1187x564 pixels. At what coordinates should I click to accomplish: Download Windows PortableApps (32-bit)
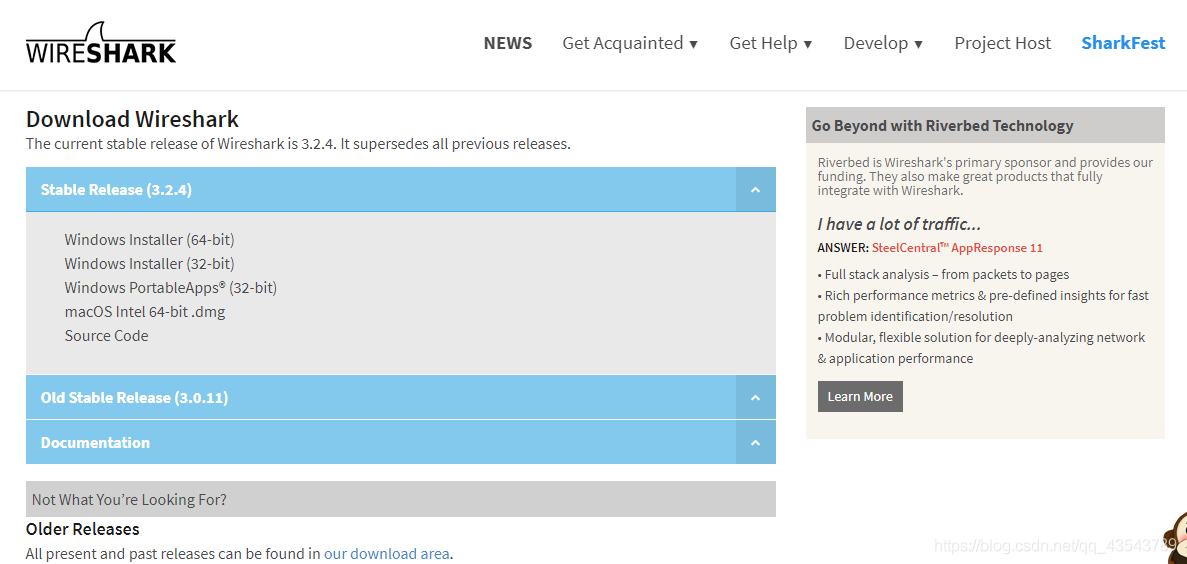tap(170, 288)
